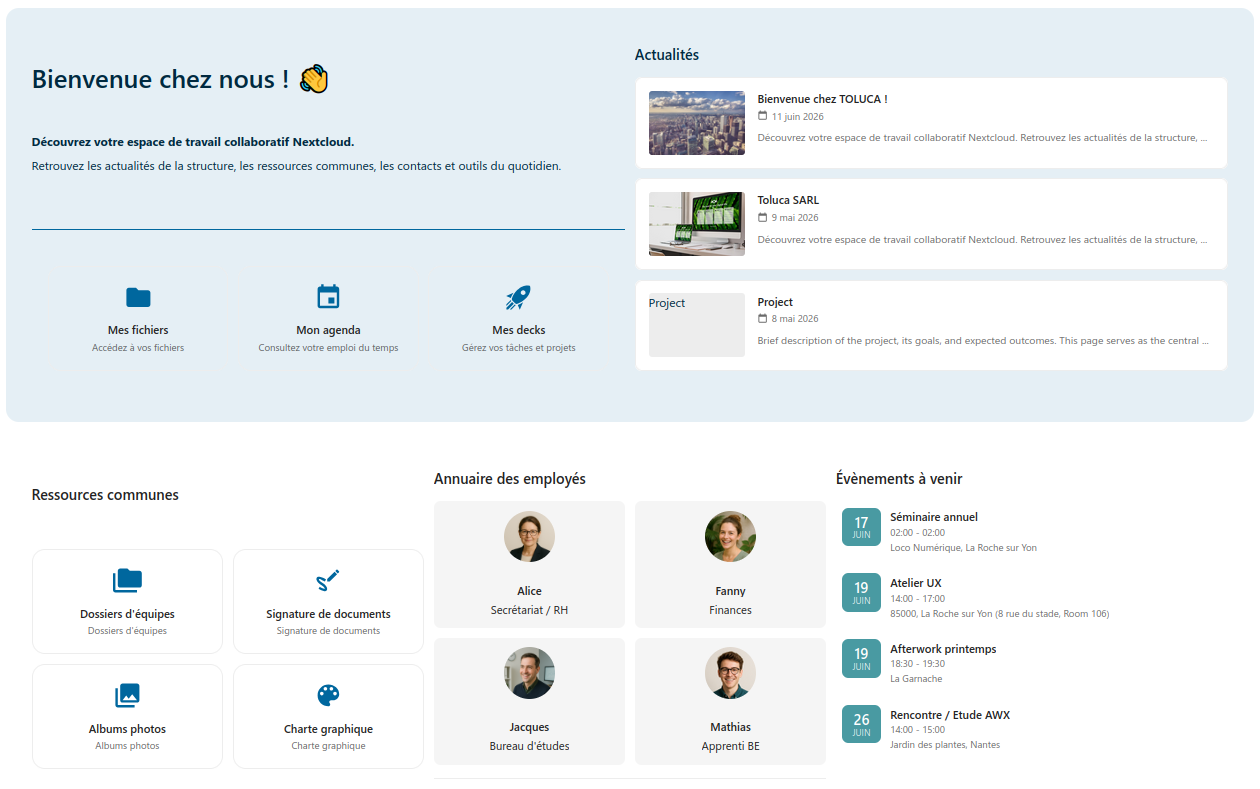Click the Project news article title
1260x789 pixels.
tap(775, 302)
